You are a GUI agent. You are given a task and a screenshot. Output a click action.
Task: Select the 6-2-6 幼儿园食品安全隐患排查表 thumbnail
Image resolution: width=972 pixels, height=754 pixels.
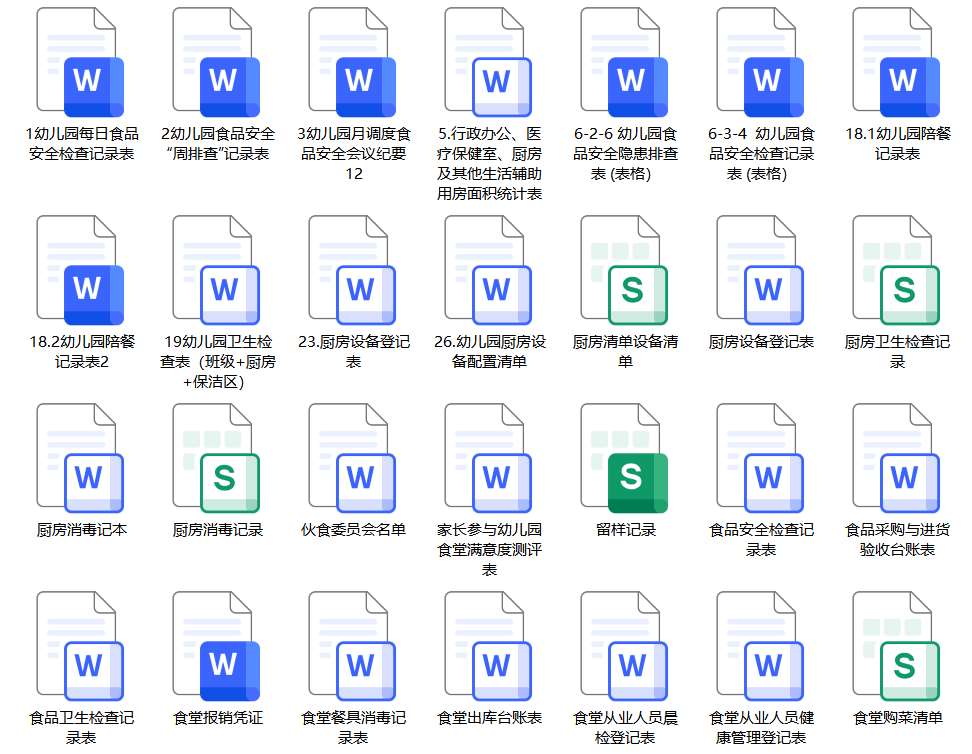click(x=624, y=62)
